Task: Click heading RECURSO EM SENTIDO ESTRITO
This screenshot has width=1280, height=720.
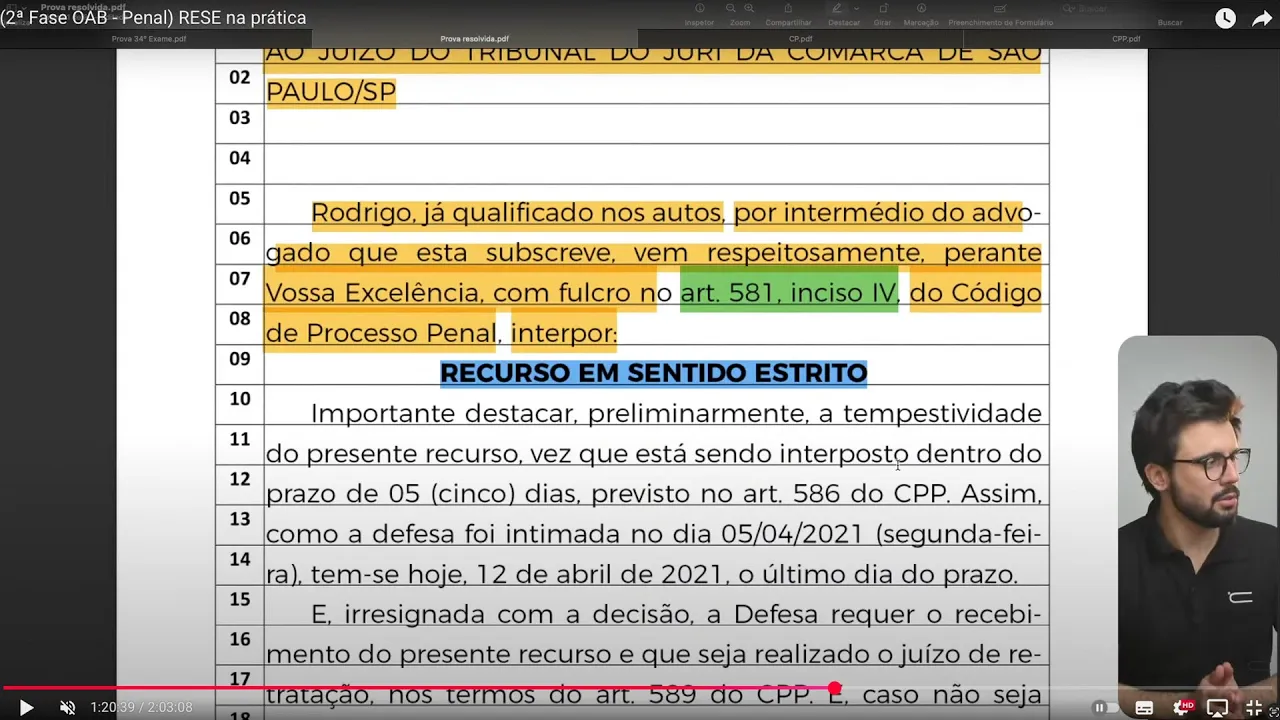Action: 653,373
